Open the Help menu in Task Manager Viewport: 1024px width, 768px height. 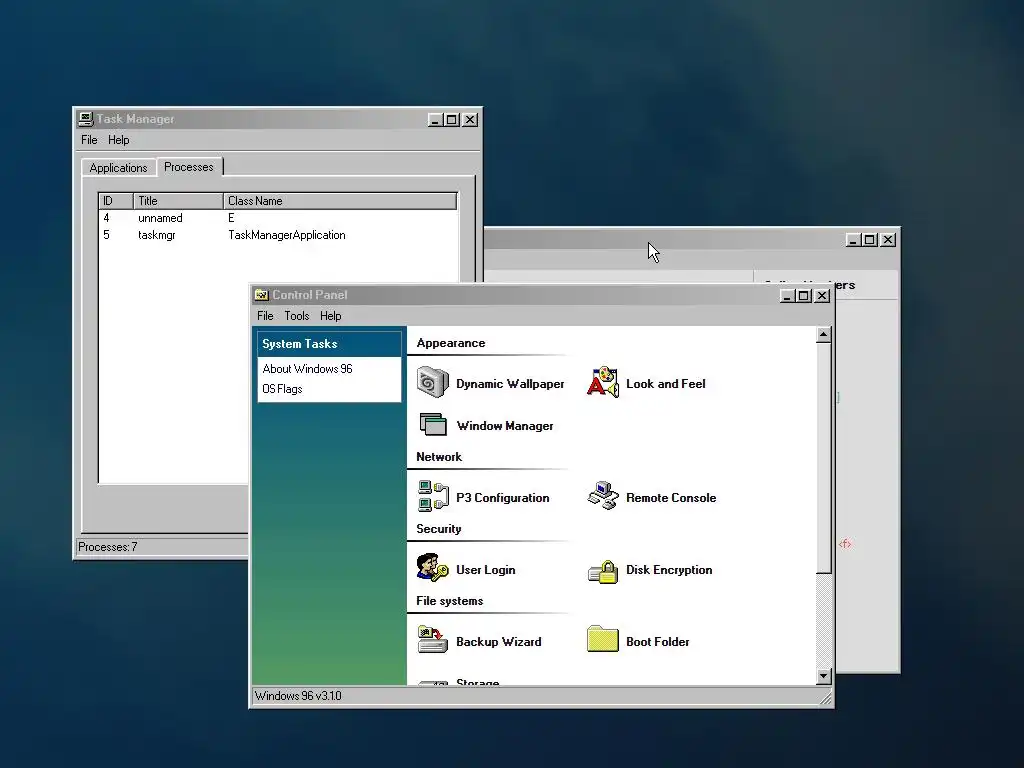(x=118, y=140)
